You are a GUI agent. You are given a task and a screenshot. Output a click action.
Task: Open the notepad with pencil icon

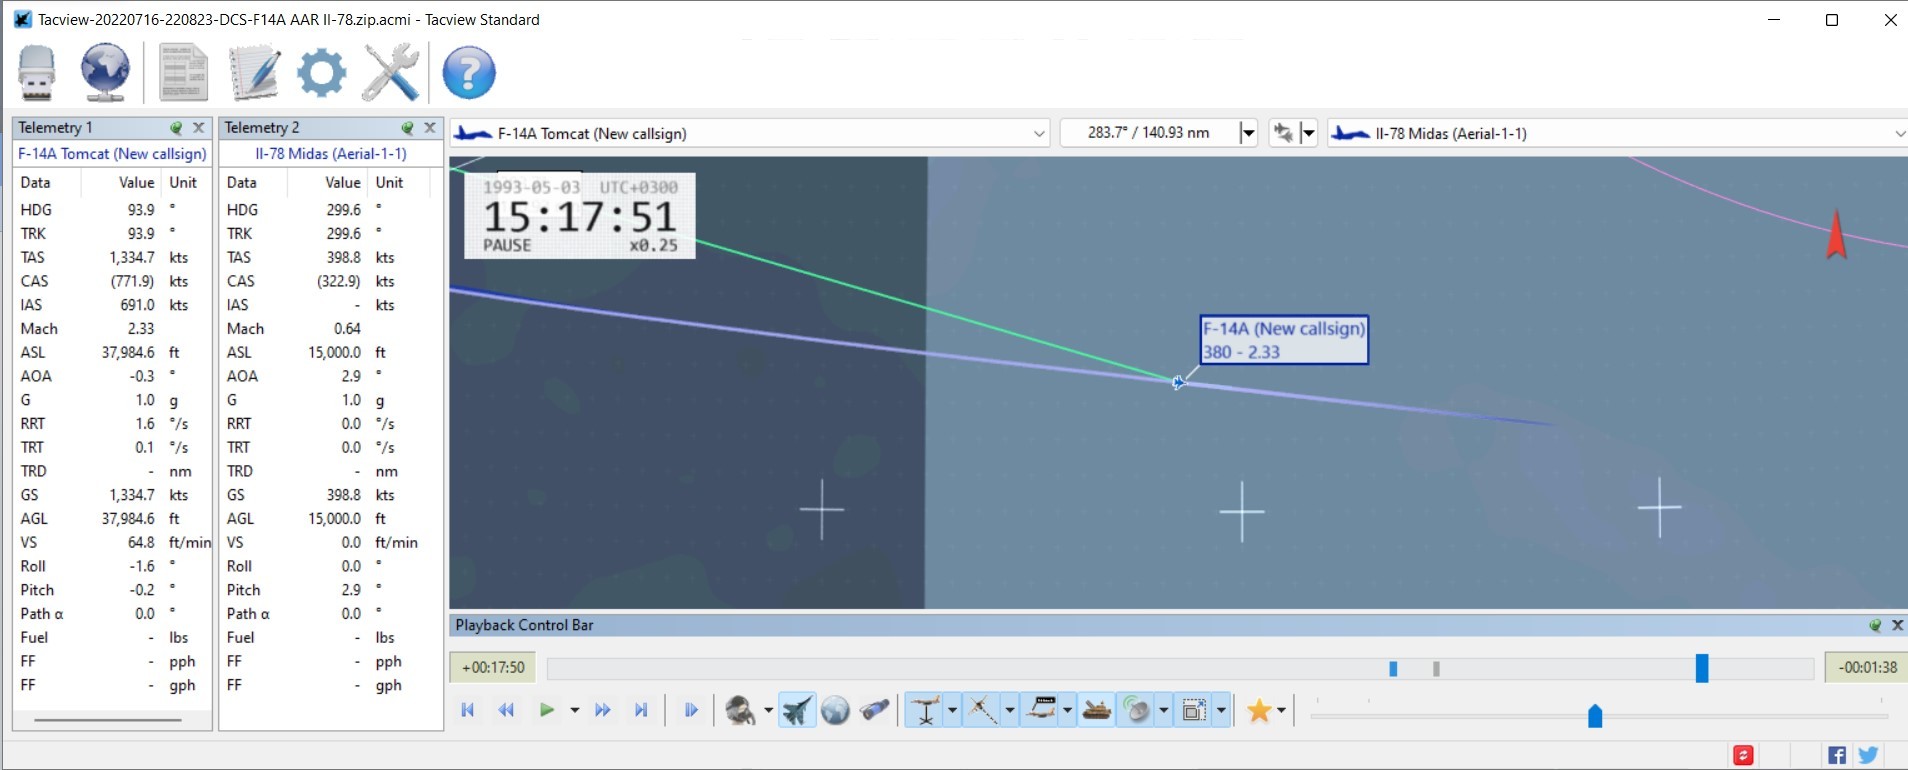point(254,72)
